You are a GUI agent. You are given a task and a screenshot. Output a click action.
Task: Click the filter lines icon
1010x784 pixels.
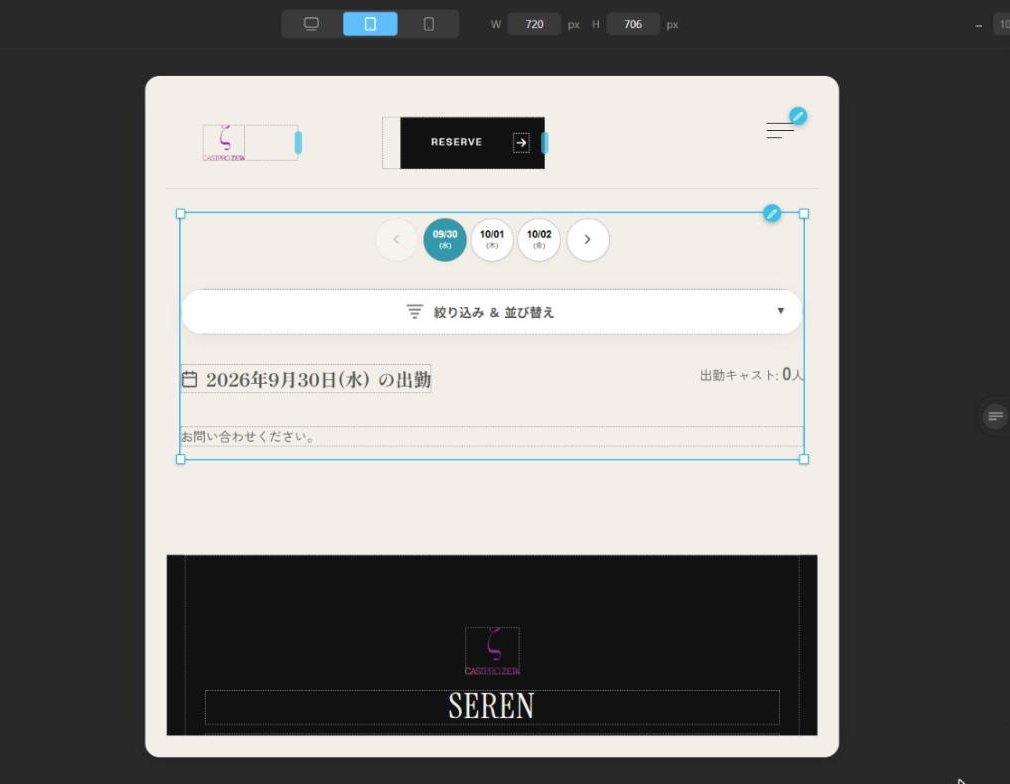coord(415,311)
